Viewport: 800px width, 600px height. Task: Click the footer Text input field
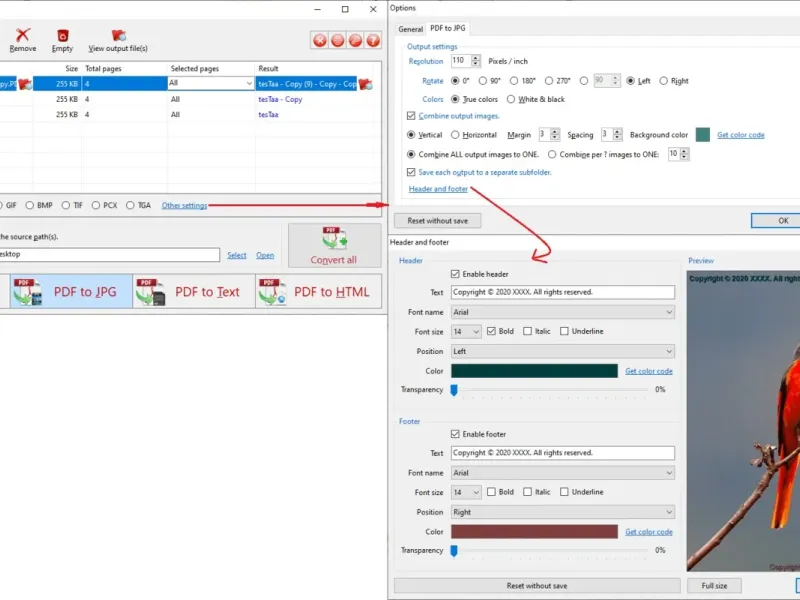563,453
